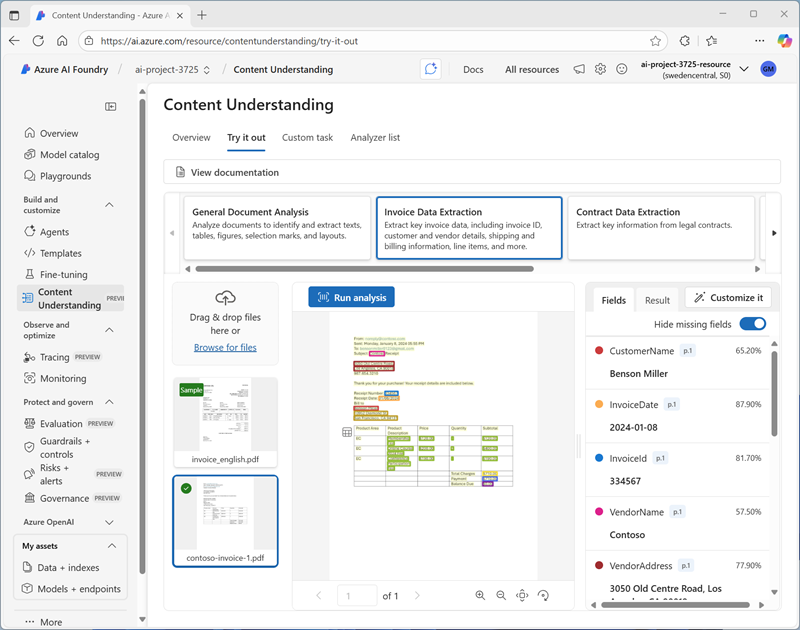Click the fit-to-page icon in preview toolbar
The width and height of the screenshot is (800, 630).
click(x=522, y=595)
